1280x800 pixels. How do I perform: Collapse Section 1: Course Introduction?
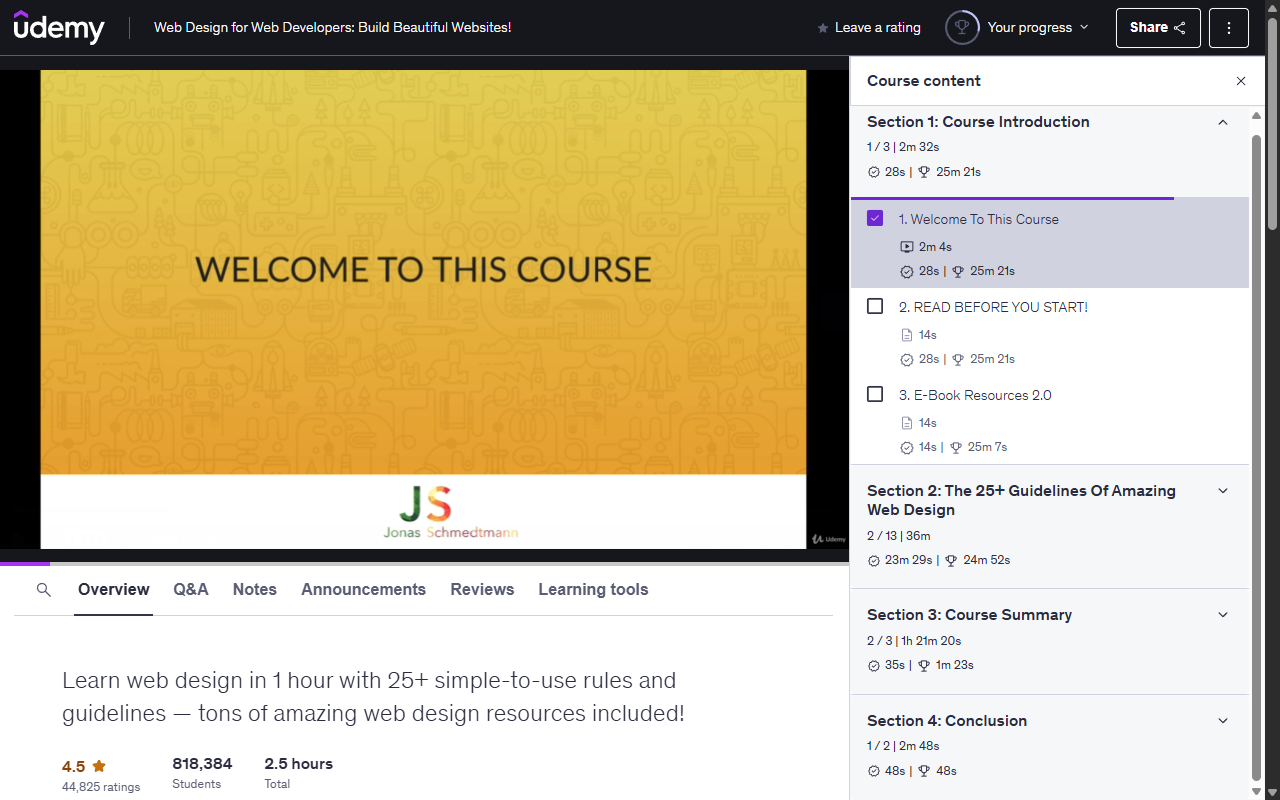click(1222, 122)
